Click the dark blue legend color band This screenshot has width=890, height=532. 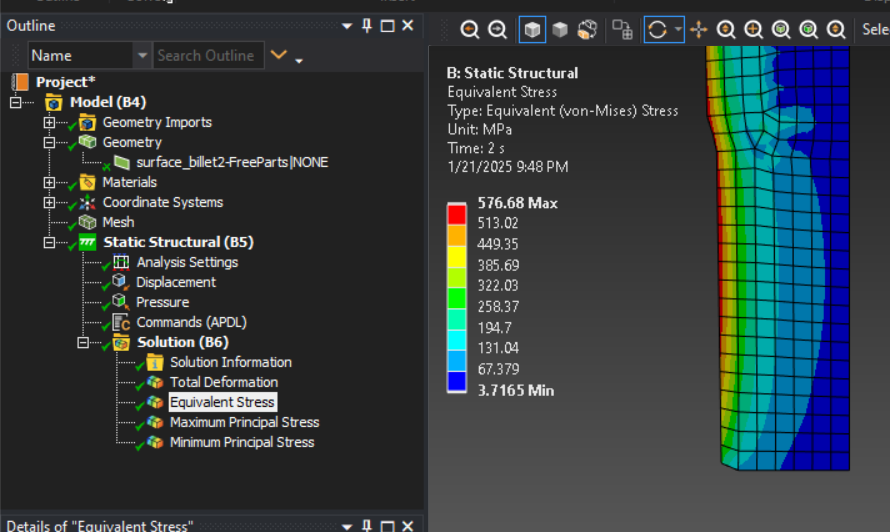pyautogui.click(x=457, y=381)
